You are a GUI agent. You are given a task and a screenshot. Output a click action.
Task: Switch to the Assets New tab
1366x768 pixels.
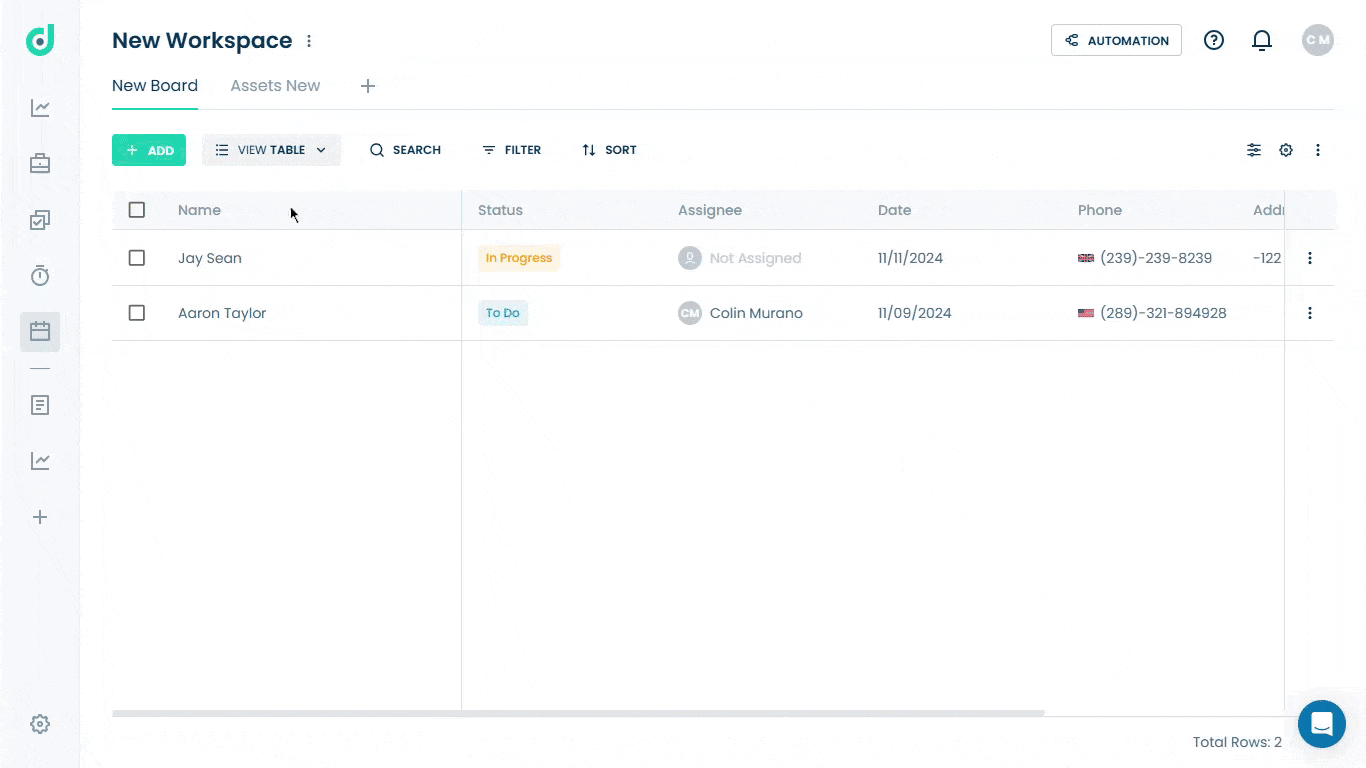(275, 86)
